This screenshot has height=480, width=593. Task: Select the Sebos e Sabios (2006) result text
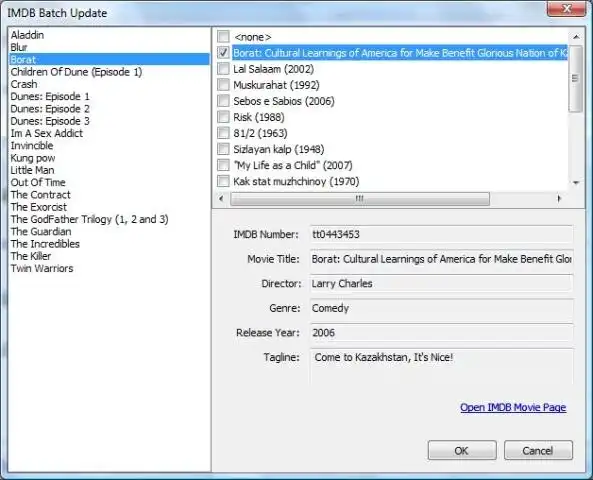pos(284,101)
